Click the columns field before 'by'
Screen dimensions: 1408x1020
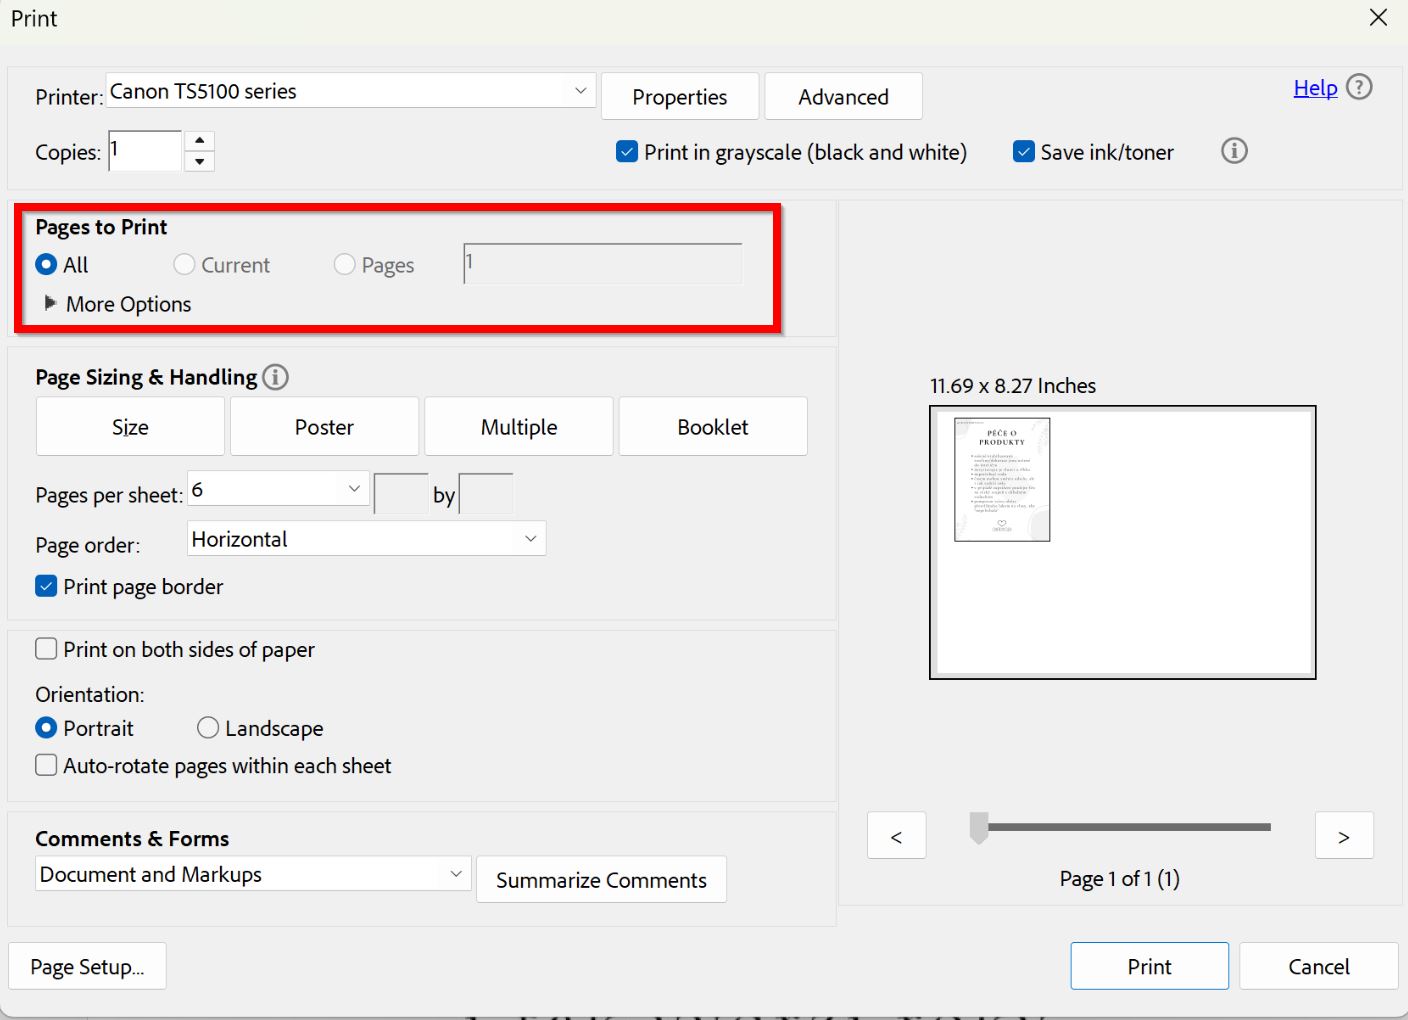[401, 494]
